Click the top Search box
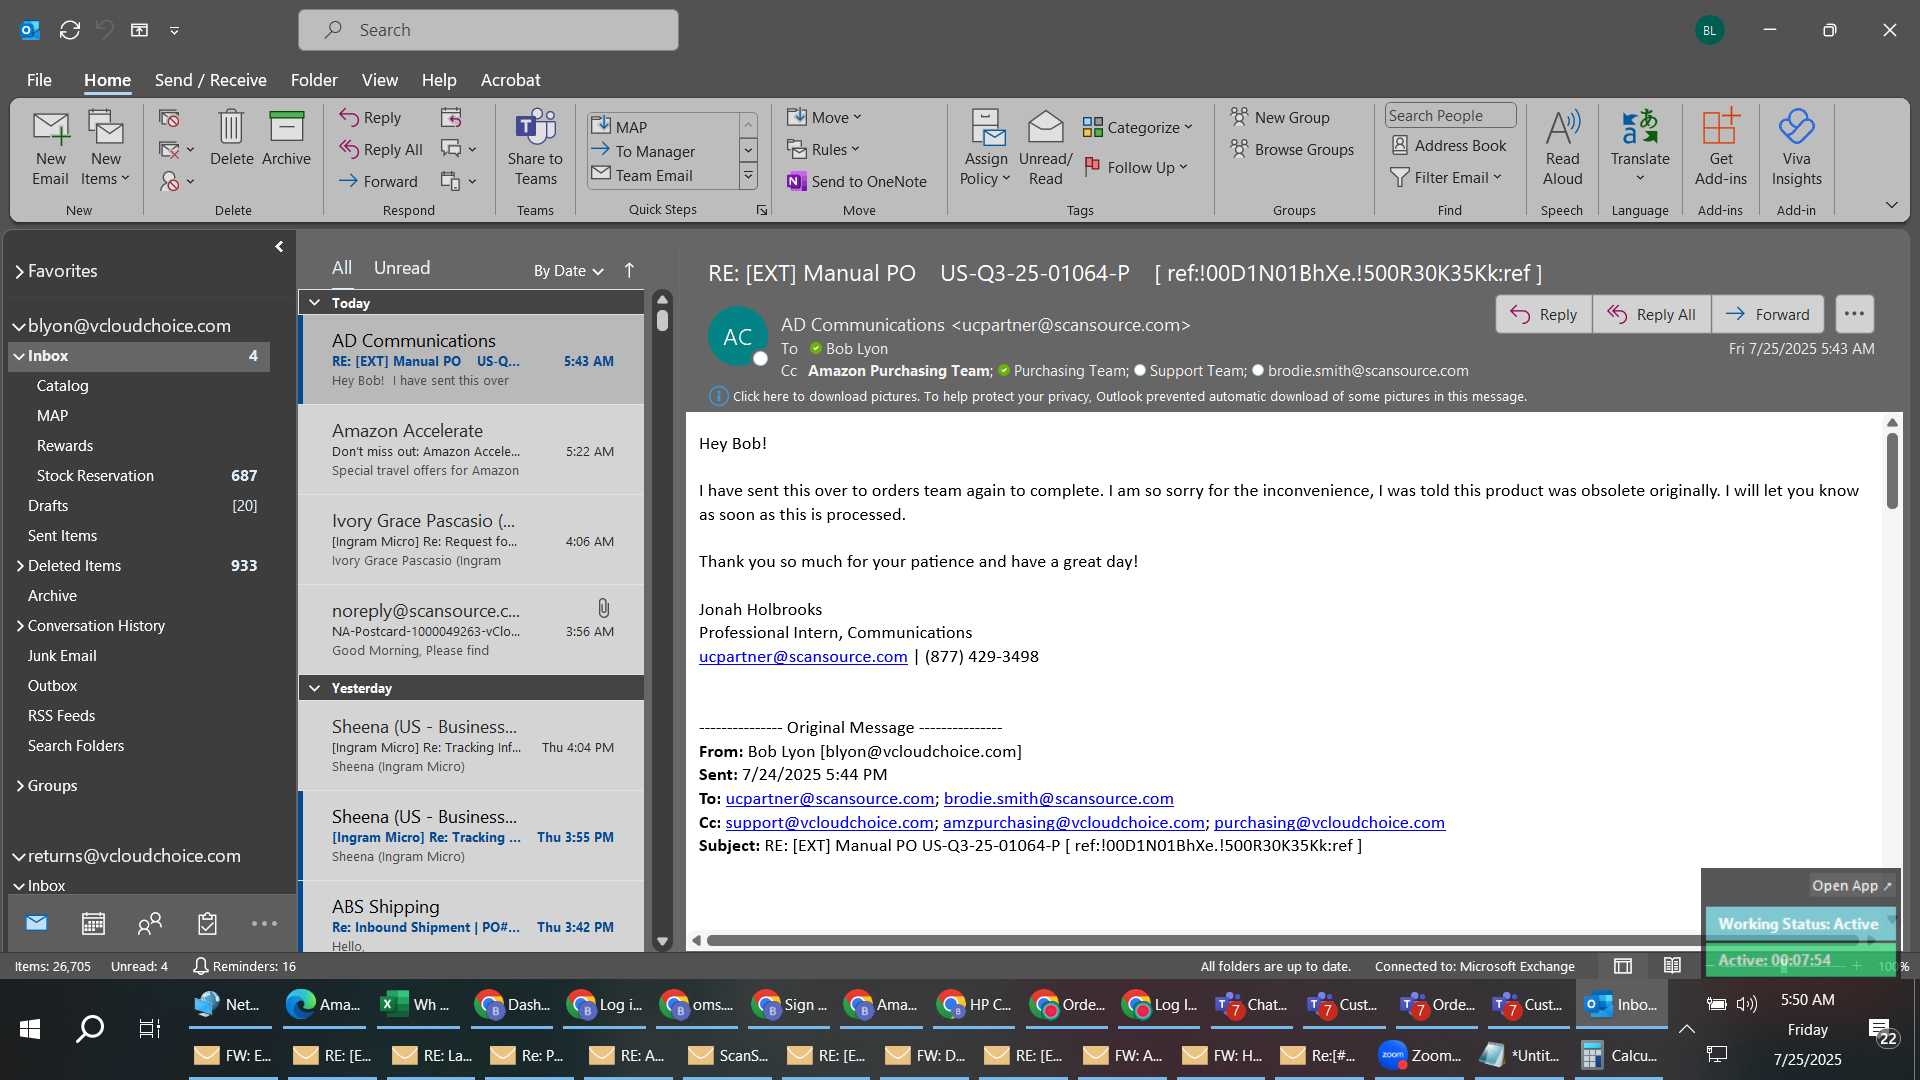Viewport: 1920px width, 1080px height. tap(488, 30)
